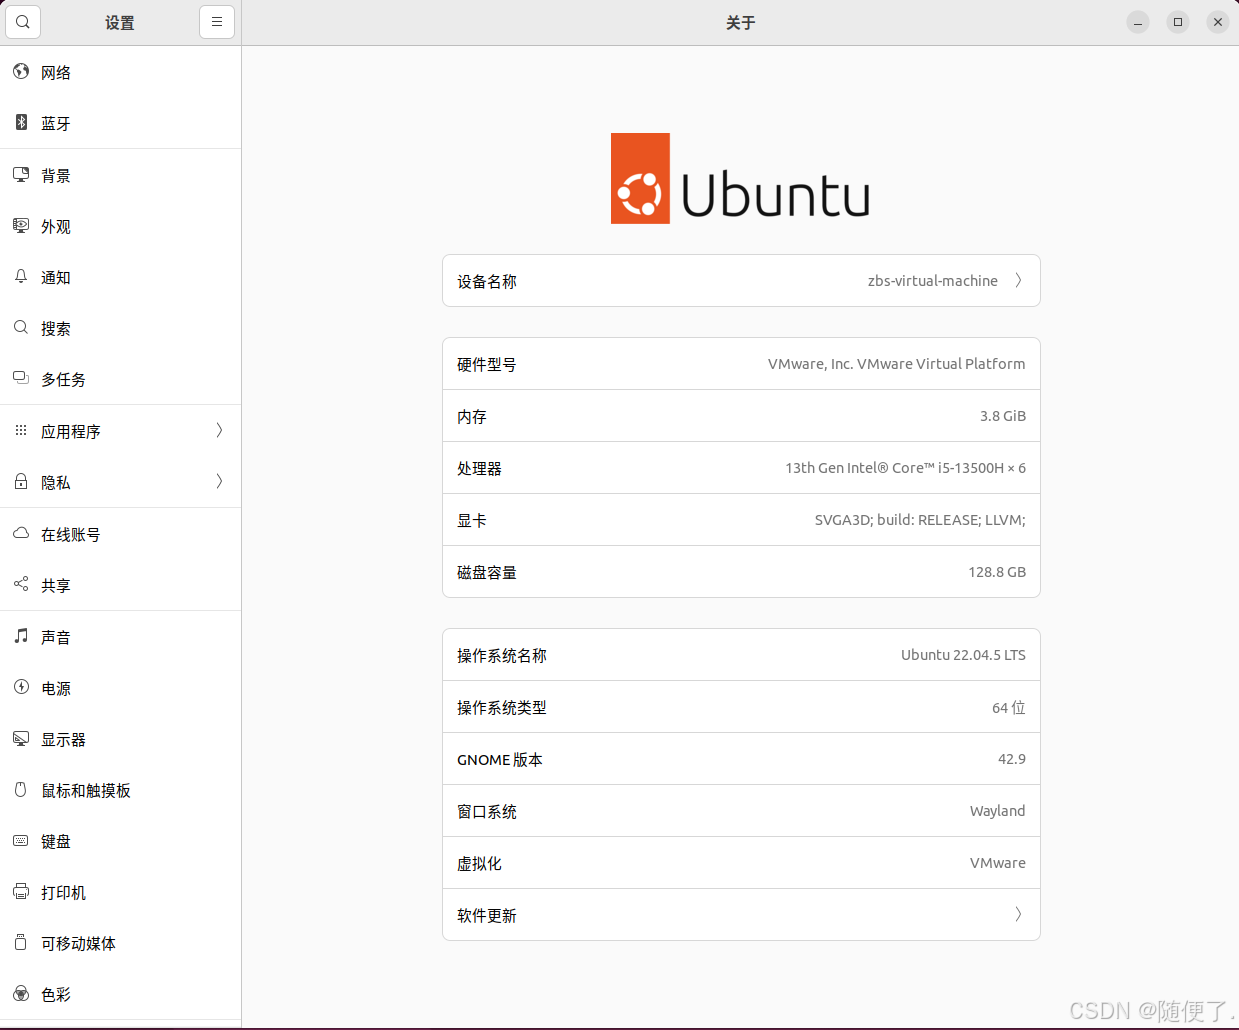
Task: Click the lock icon beside 隐私
Action: 21,481
